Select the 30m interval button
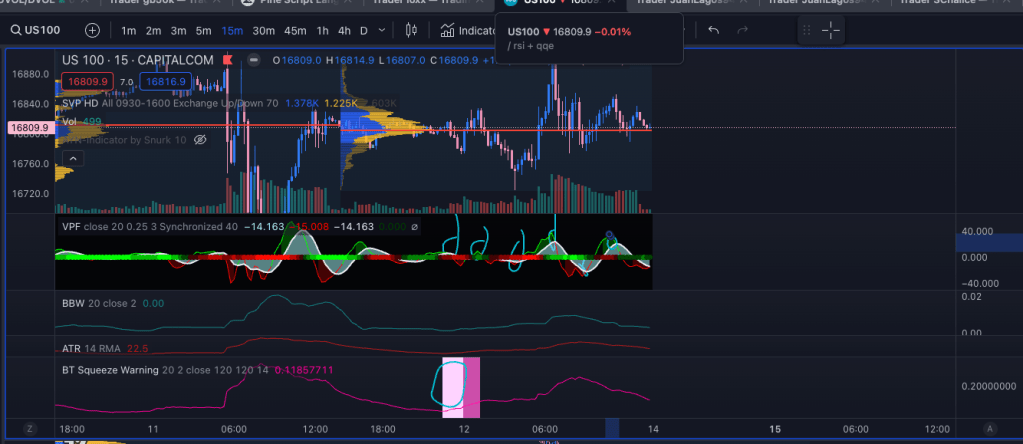The height and width of the screenshot is (444, 1023). [x=263, y=31]
